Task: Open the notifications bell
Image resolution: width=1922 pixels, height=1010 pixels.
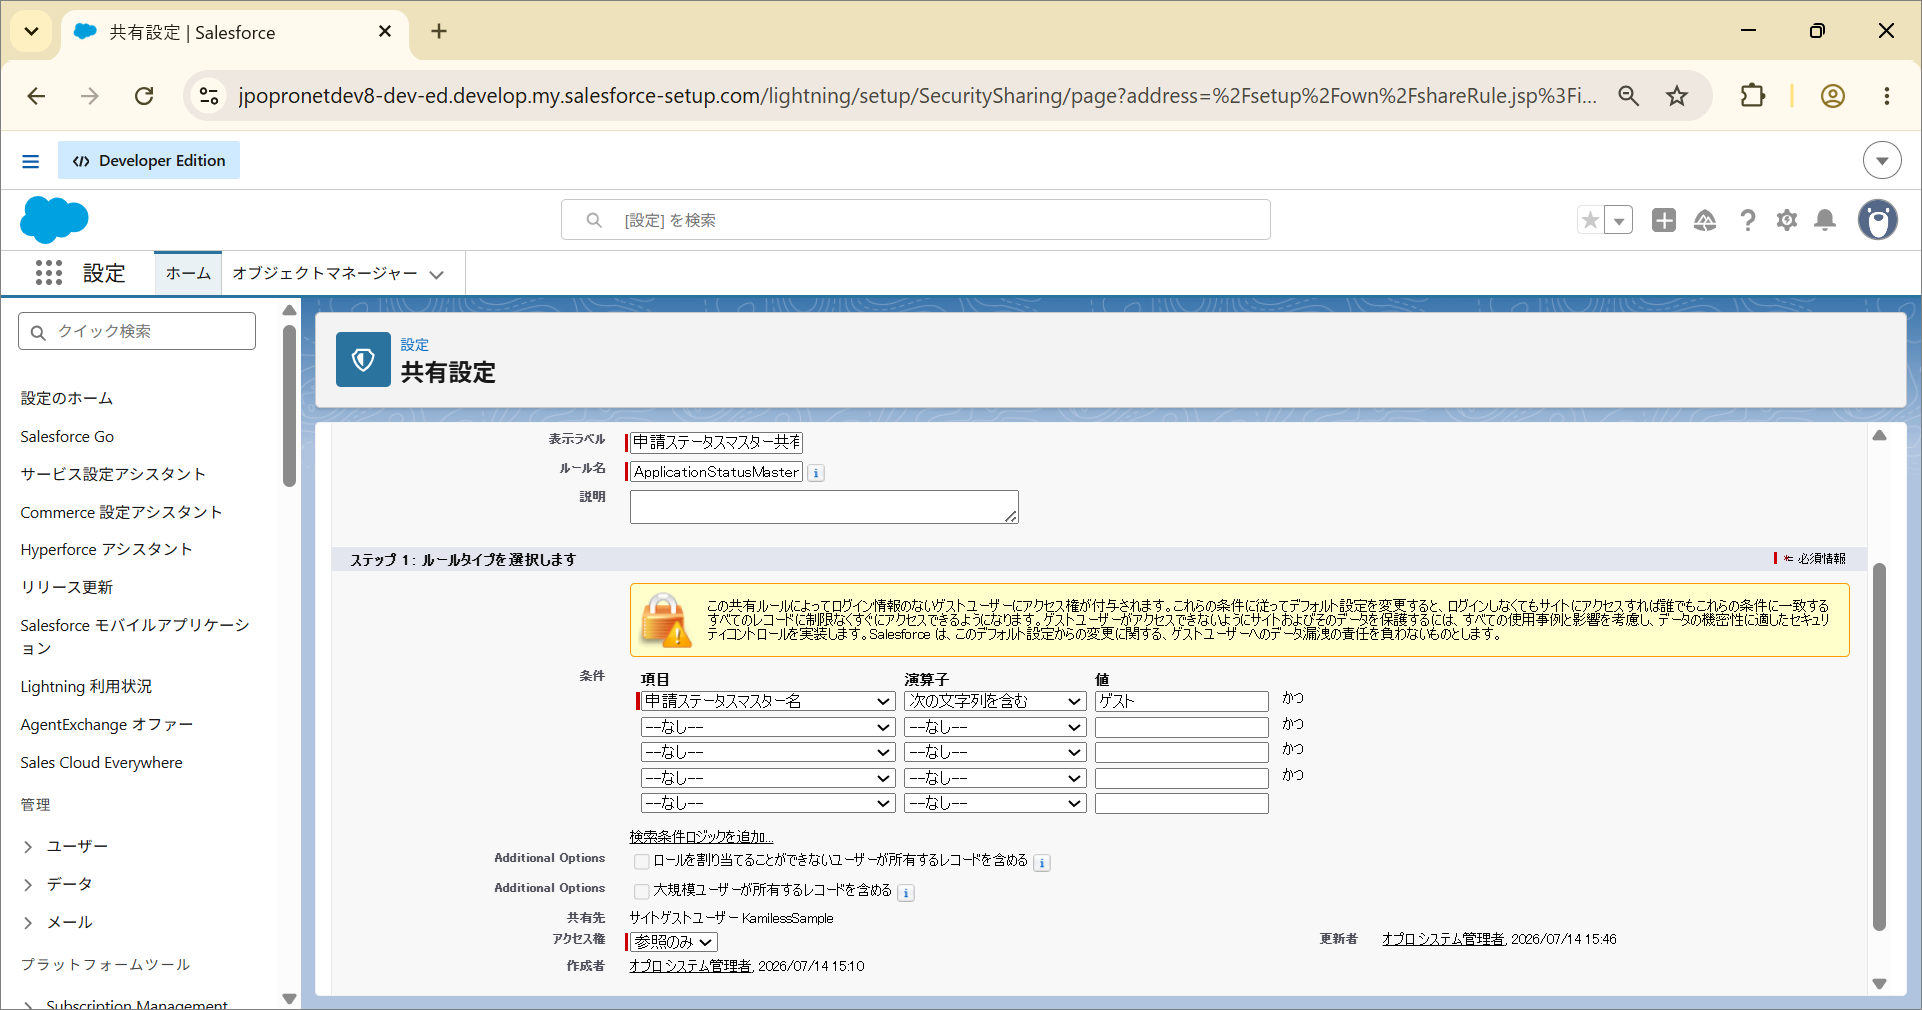Action: tap(1825, 220)
